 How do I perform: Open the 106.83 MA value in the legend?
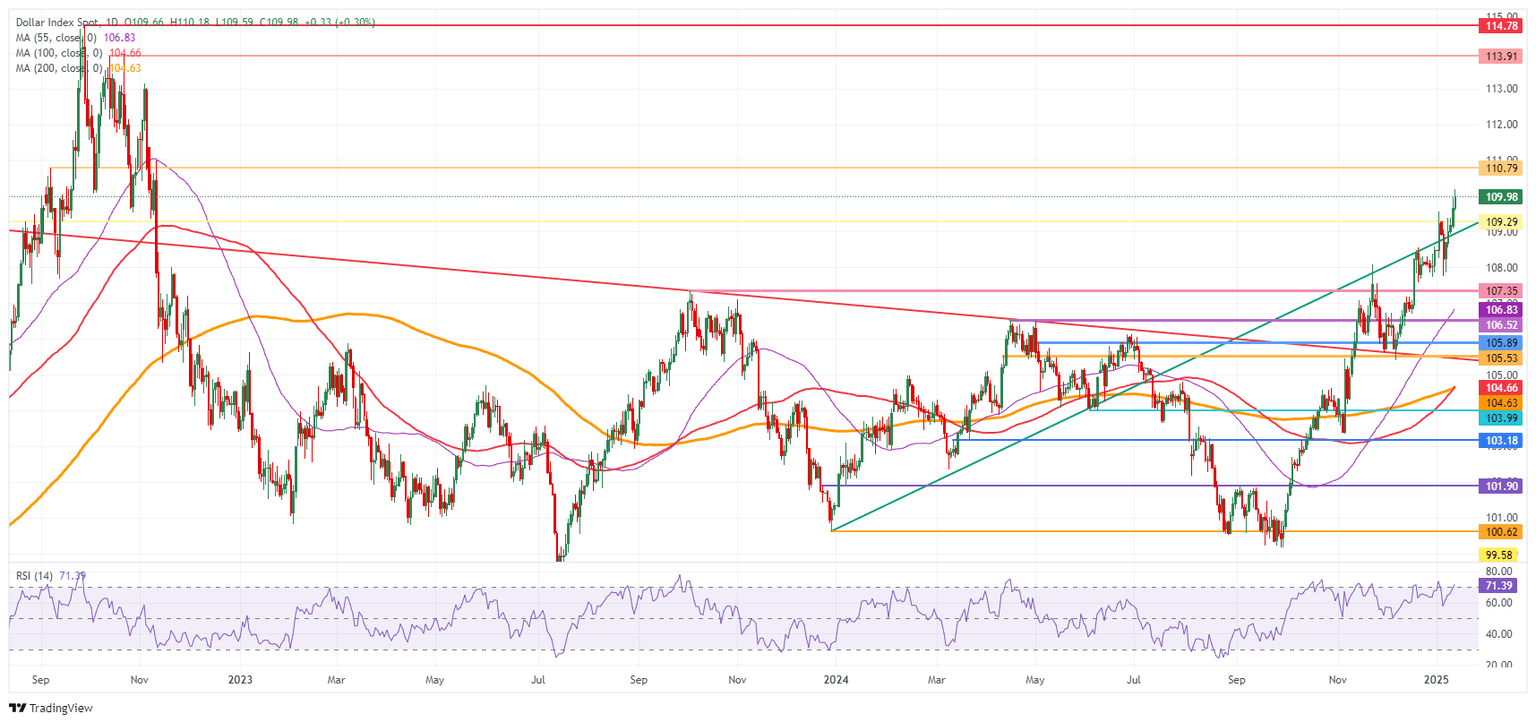pyautogui.click(x=119, y=38)
